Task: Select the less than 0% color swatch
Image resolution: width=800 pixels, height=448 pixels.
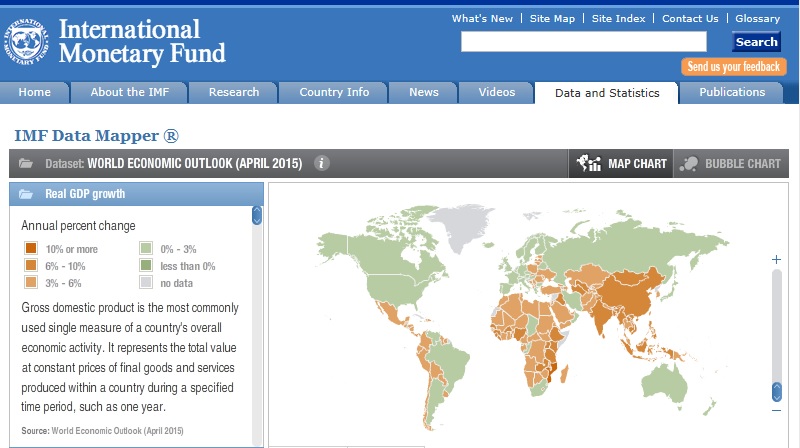Action: click(x=146, y=265)
